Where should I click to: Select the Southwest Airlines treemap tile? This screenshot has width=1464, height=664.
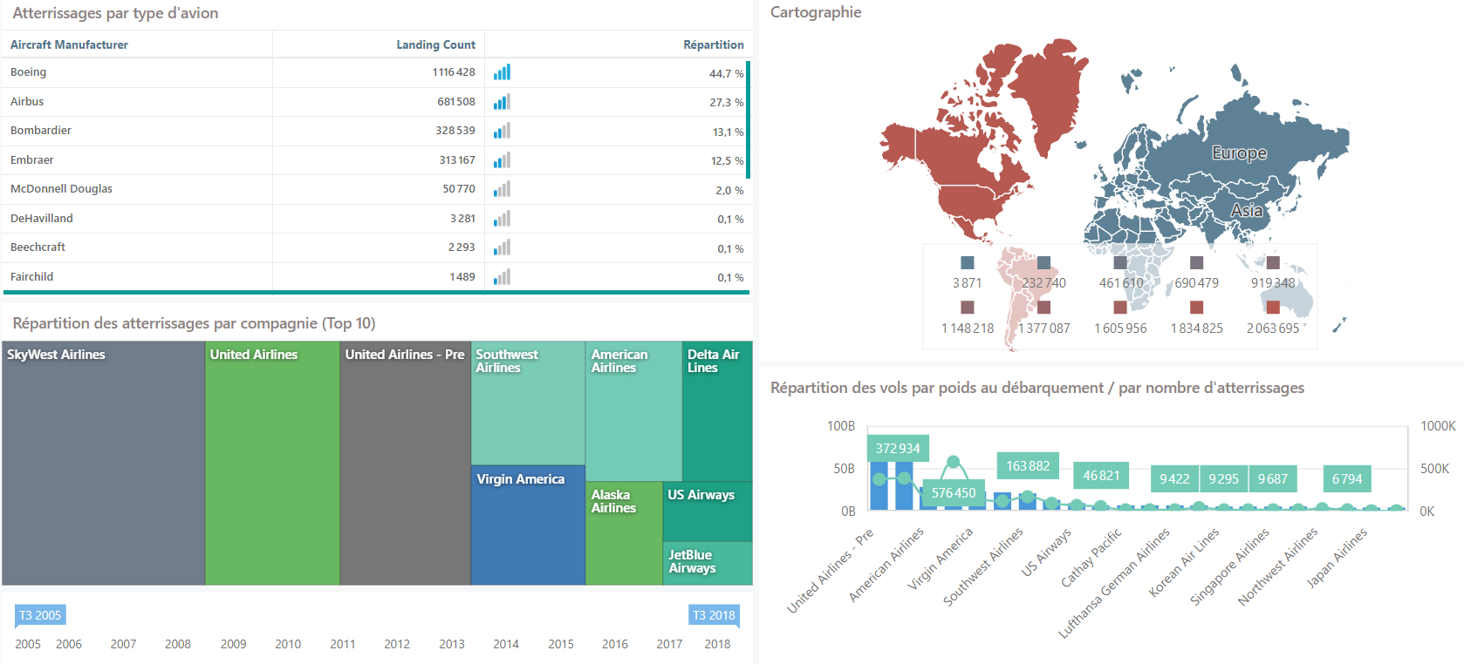(528, 403)
